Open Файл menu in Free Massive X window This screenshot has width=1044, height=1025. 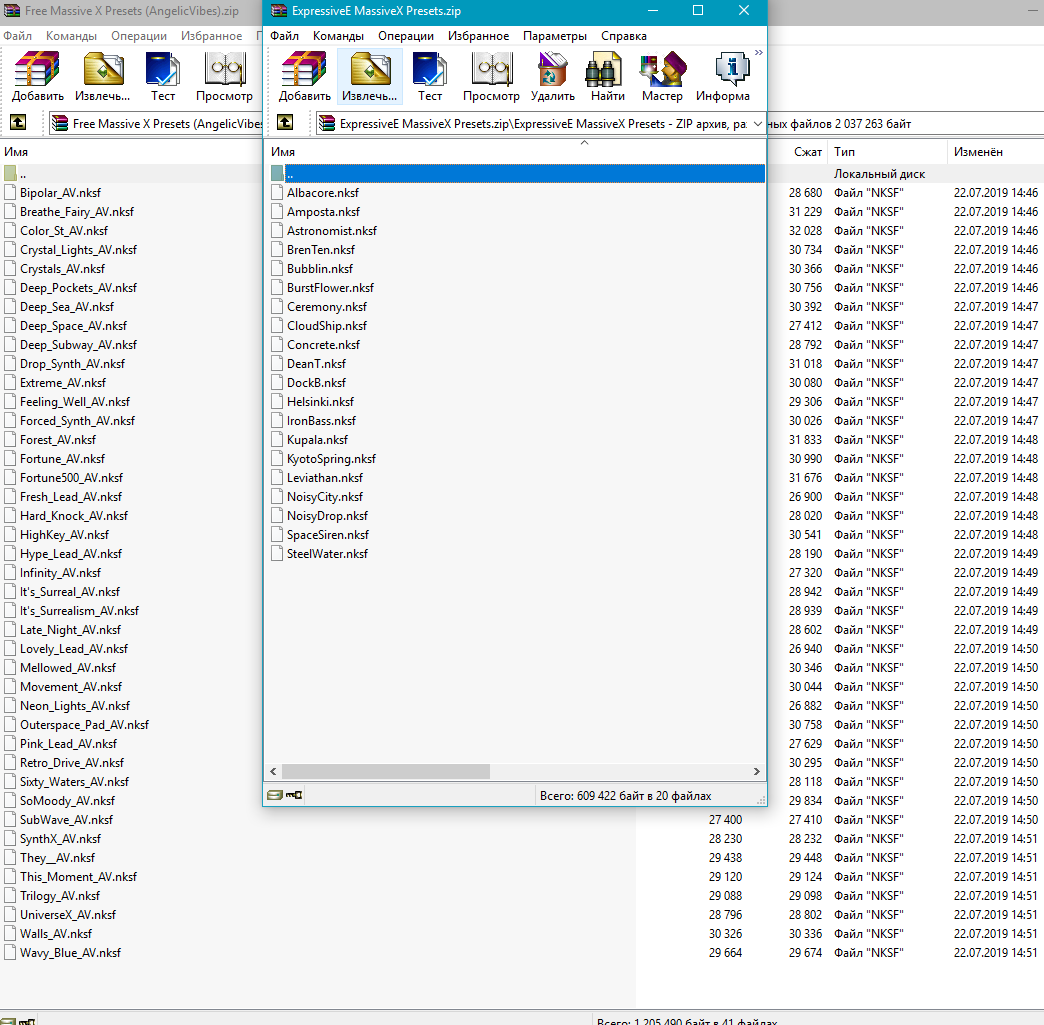[17, 36]
